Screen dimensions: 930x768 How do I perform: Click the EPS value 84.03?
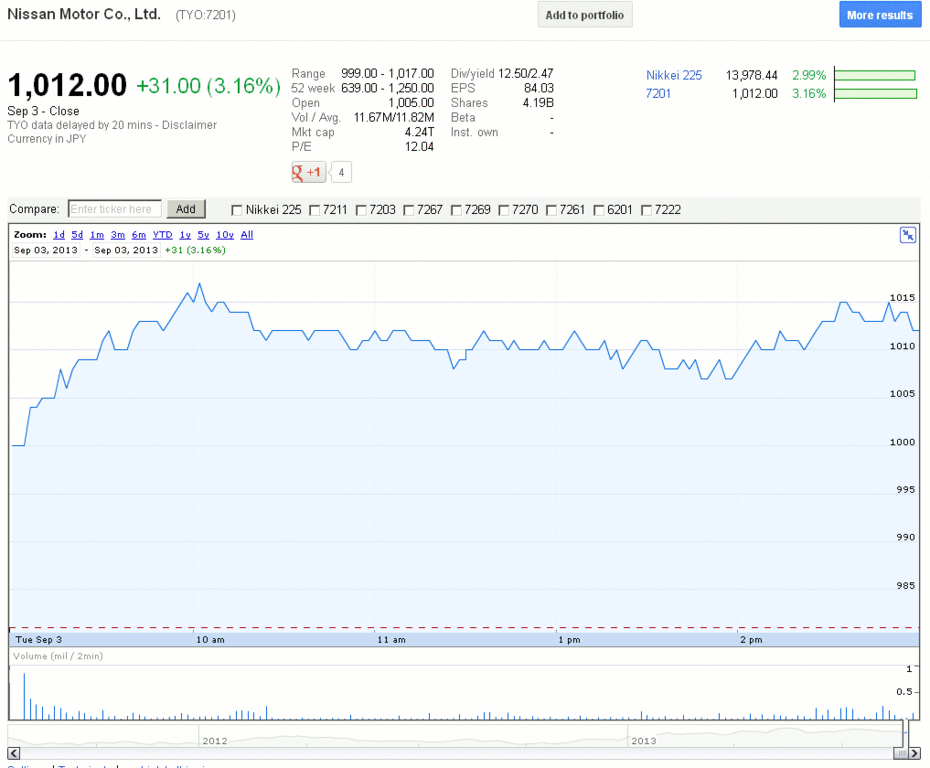pos(539,88)
